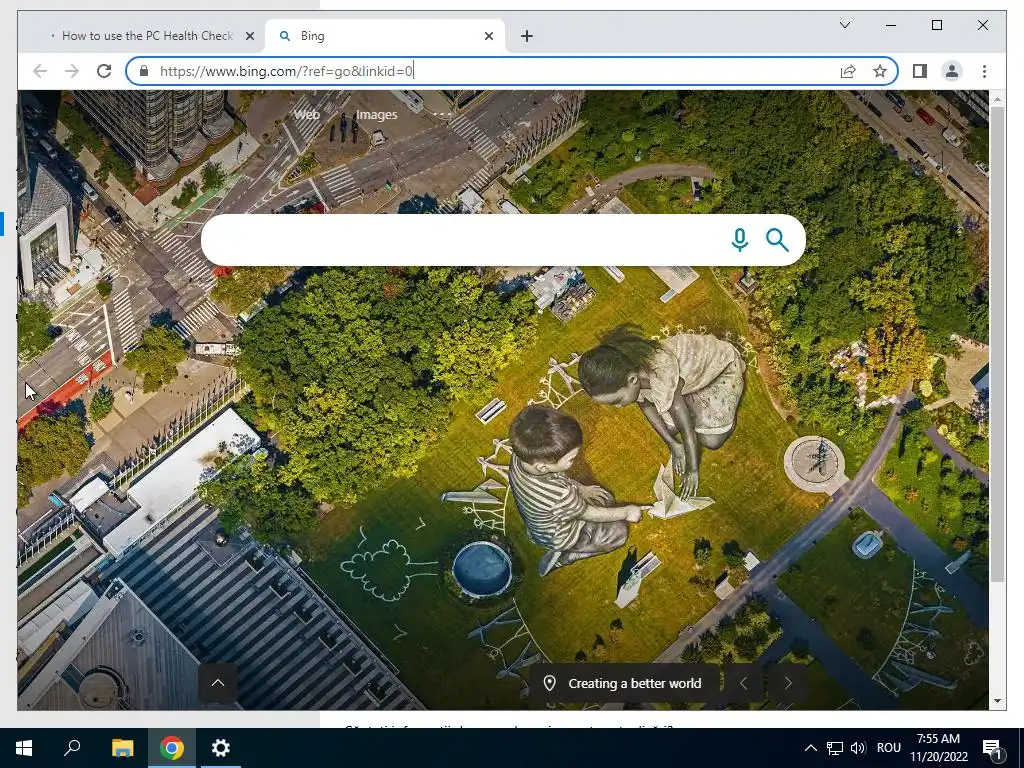Open Bing more options ellipsis

[x=442, y=115]
